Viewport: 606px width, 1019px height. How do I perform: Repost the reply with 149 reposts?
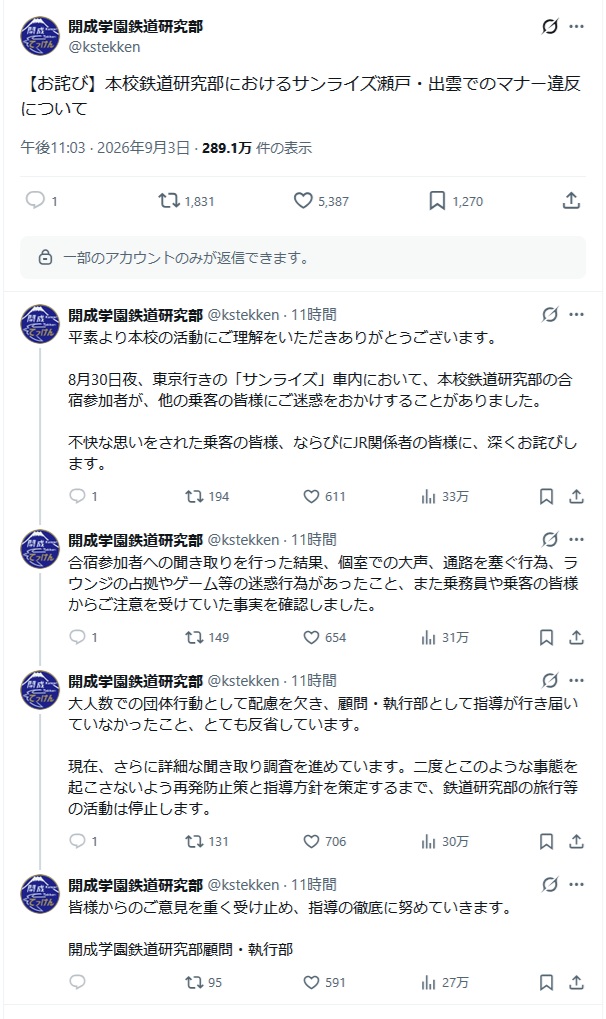click(194, 638)
